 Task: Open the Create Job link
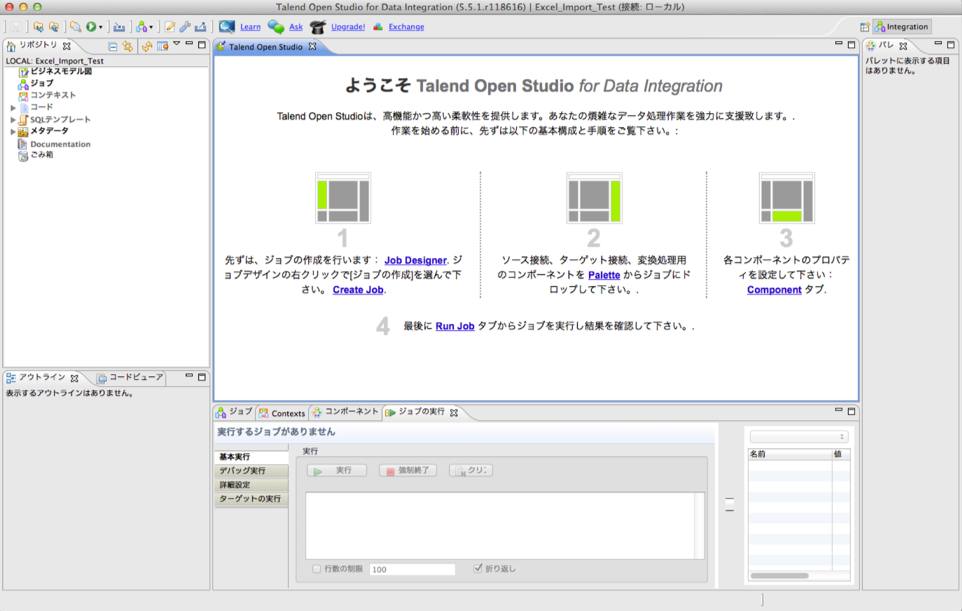(x=358, y=290)
